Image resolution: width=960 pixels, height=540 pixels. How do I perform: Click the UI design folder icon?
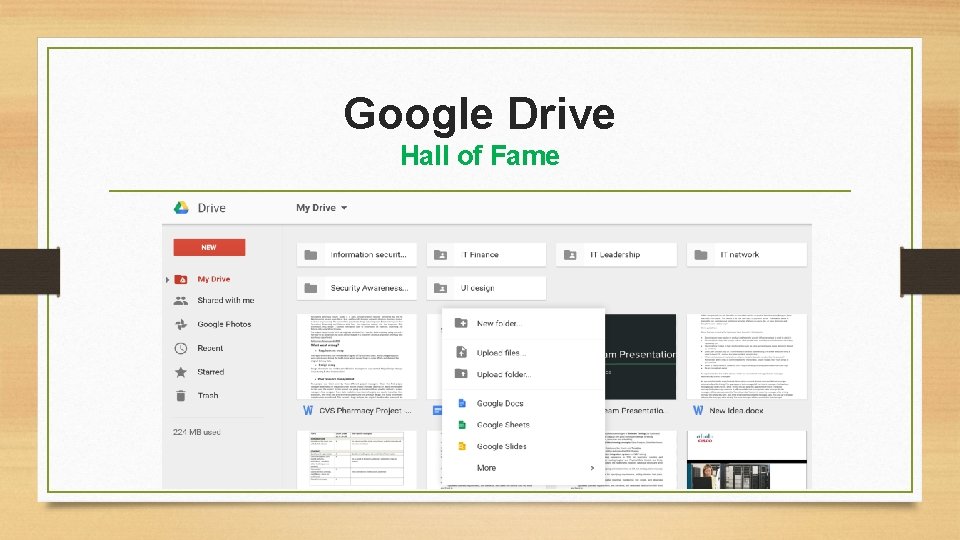pos(440,288)
